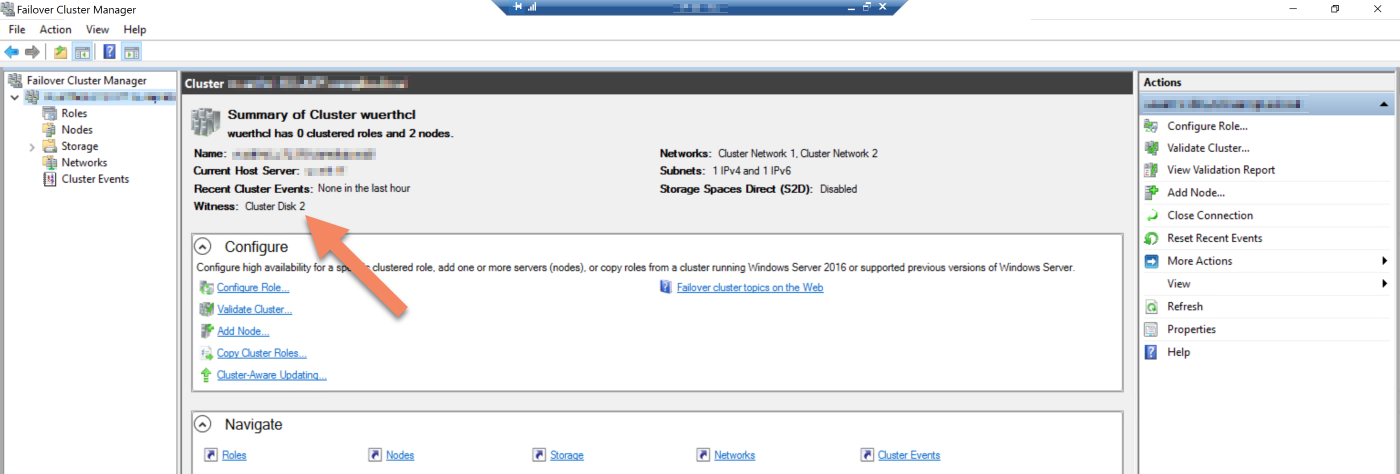Collapse the Configure section chevron

(203, 246)
